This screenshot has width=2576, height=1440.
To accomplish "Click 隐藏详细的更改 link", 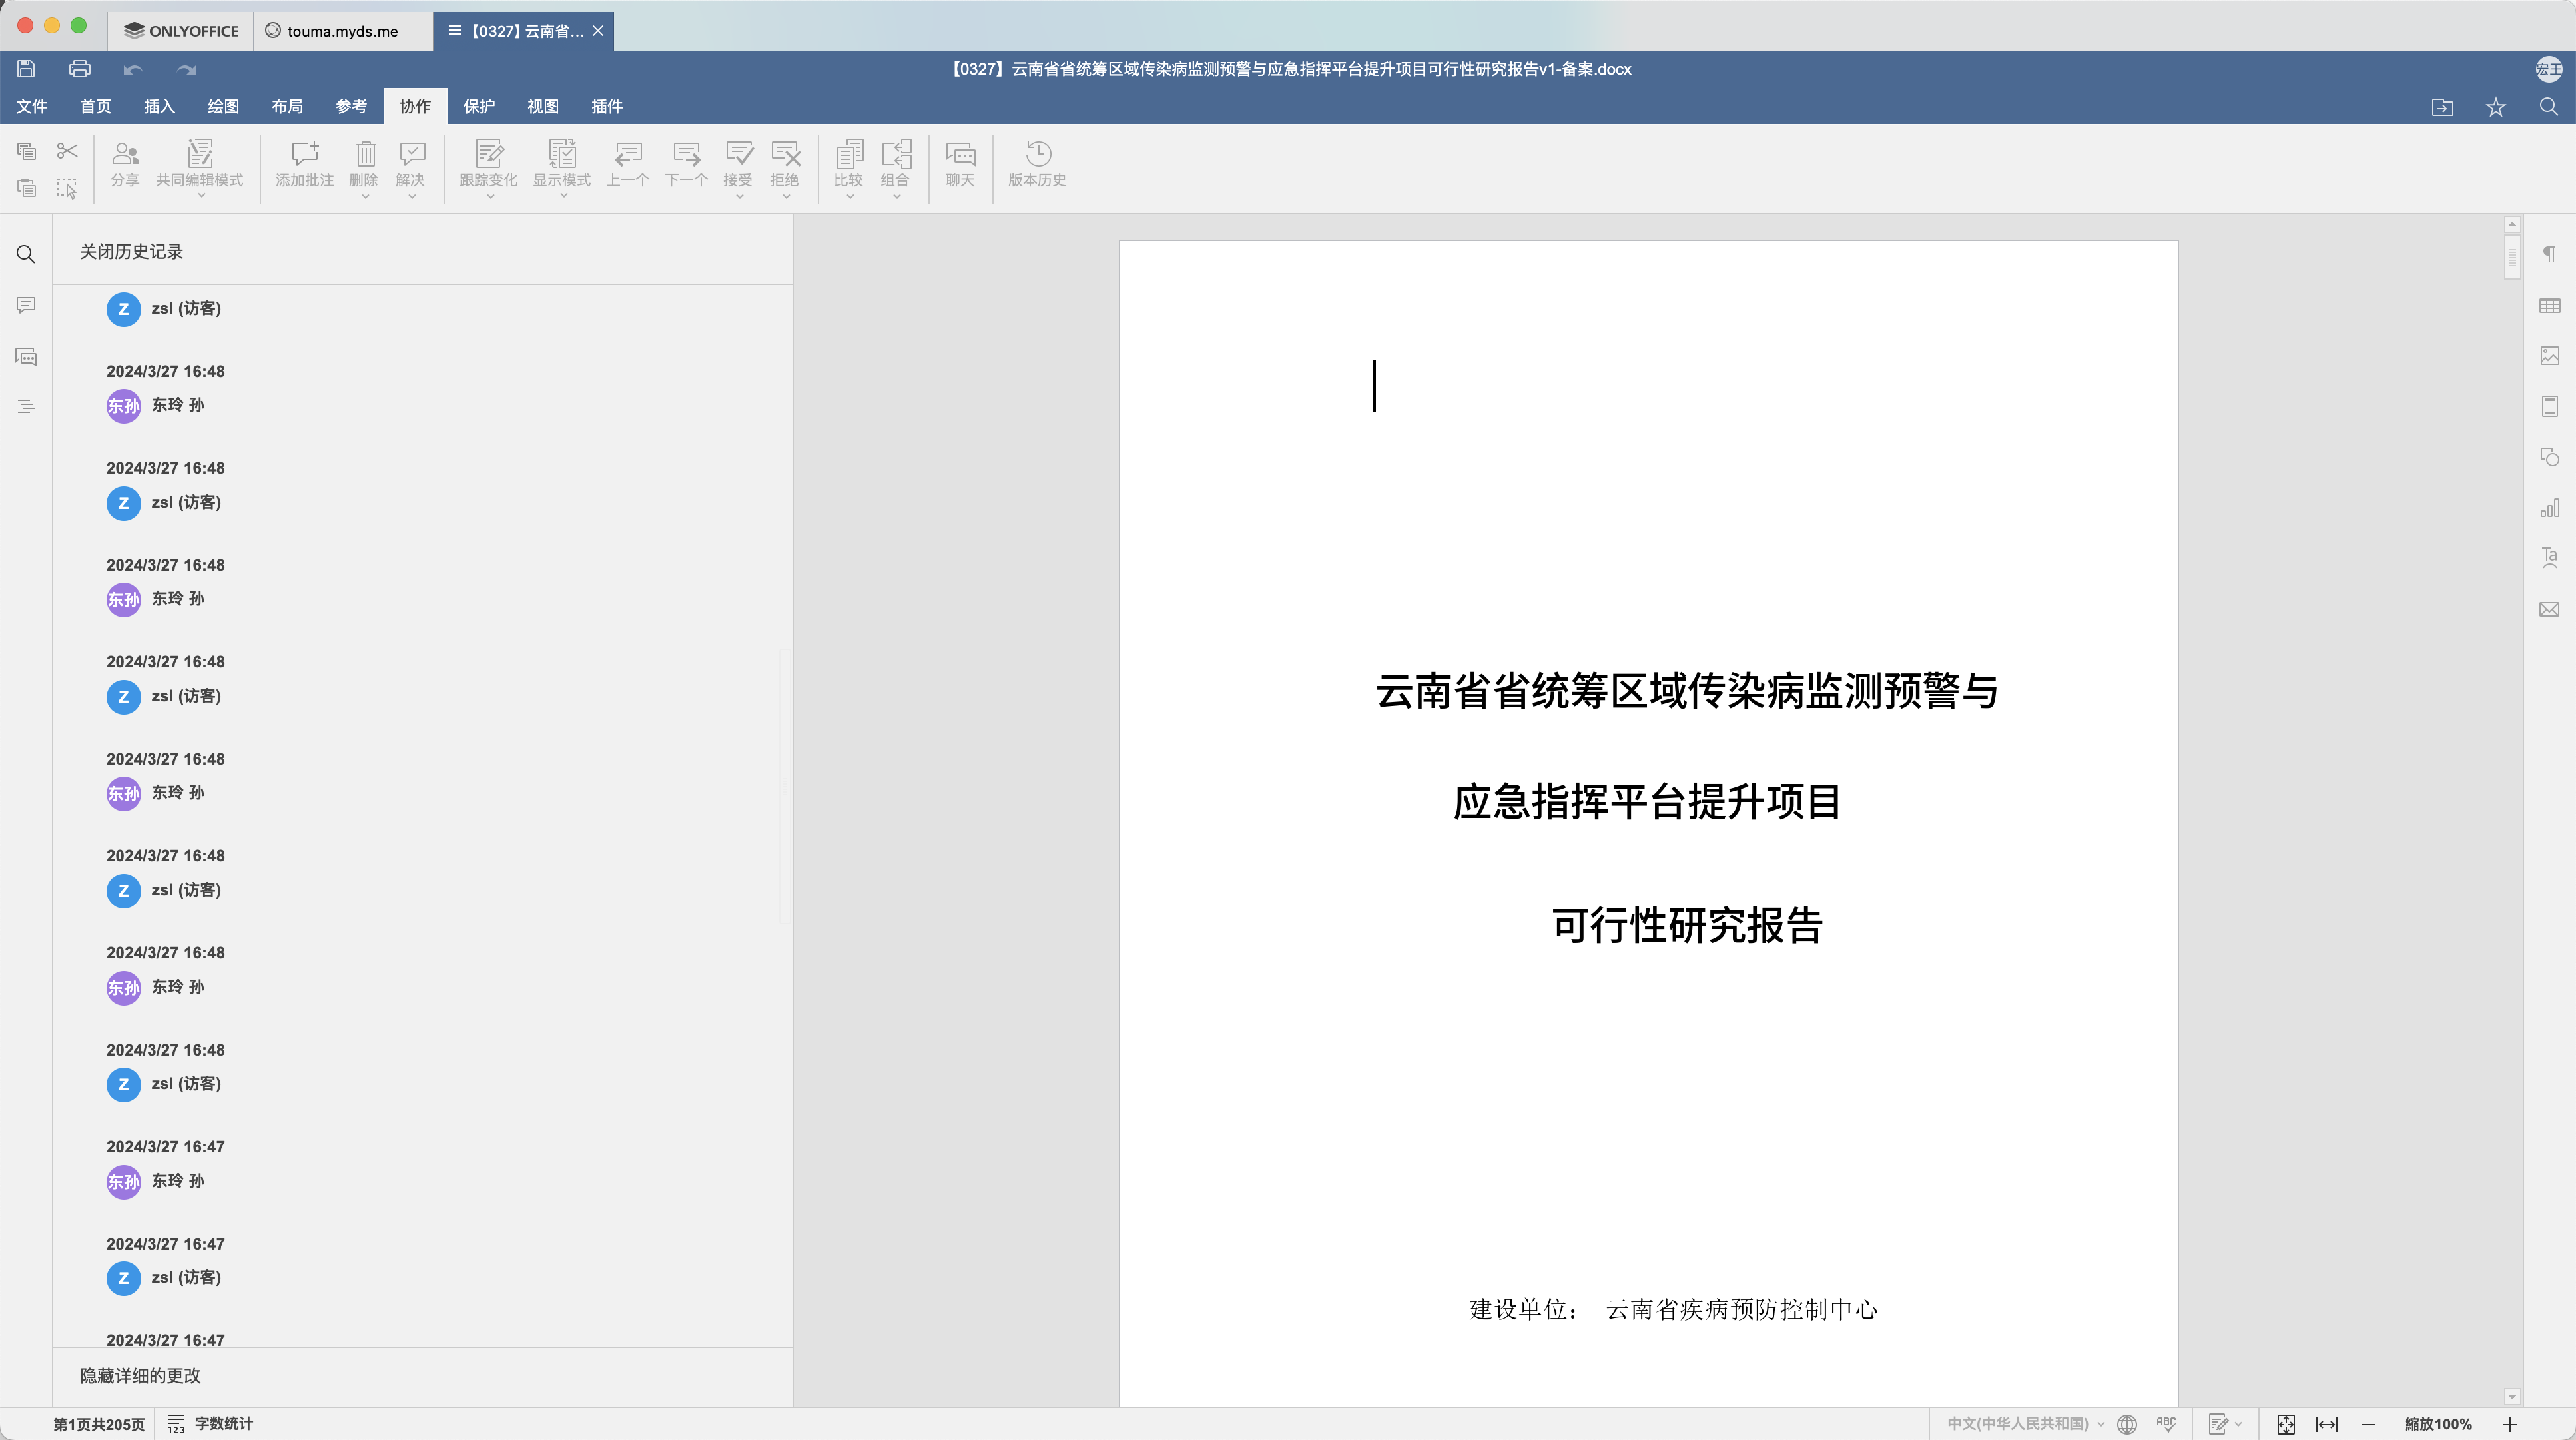I will point(140,1376).
